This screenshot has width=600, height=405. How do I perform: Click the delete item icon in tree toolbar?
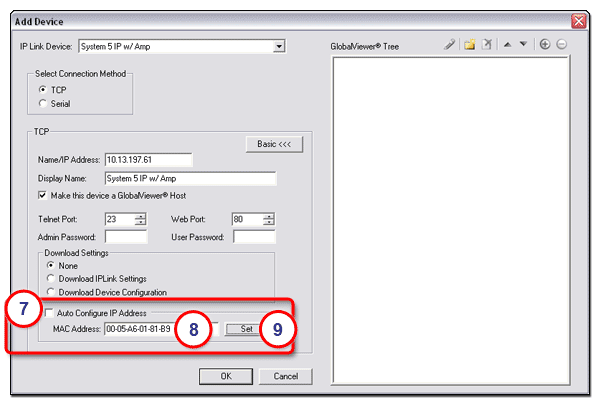(486, 46)
